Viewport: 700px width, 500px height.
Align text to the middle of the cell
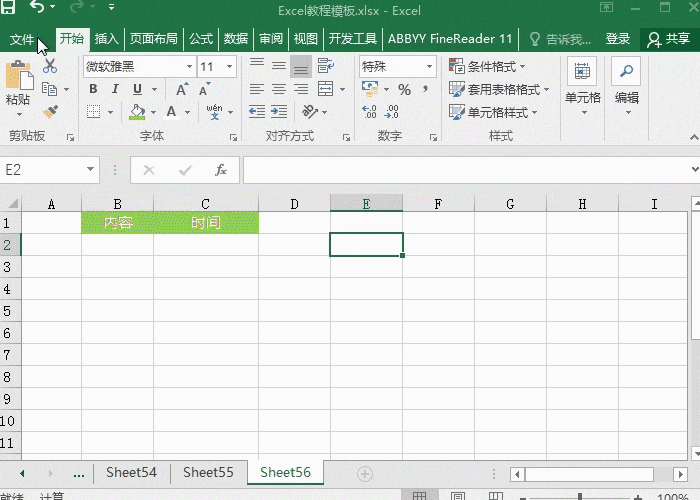(x=279, y=66)
